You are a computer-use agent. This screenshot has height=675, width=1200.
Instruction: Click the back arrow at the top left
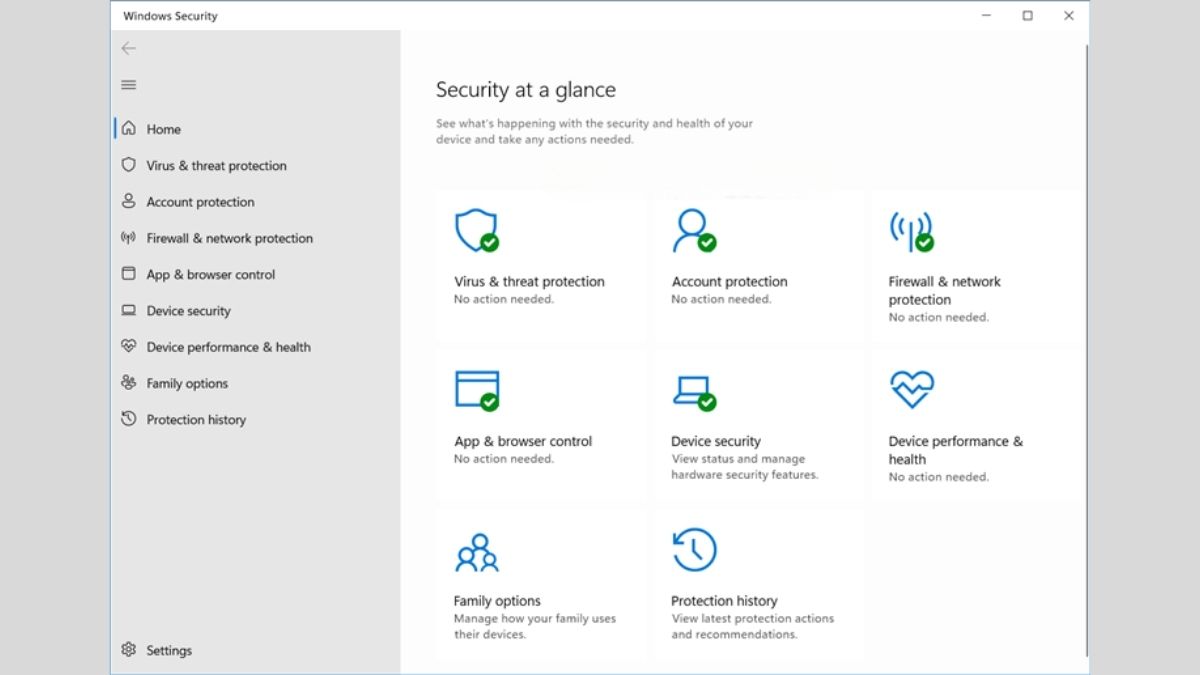128,48
